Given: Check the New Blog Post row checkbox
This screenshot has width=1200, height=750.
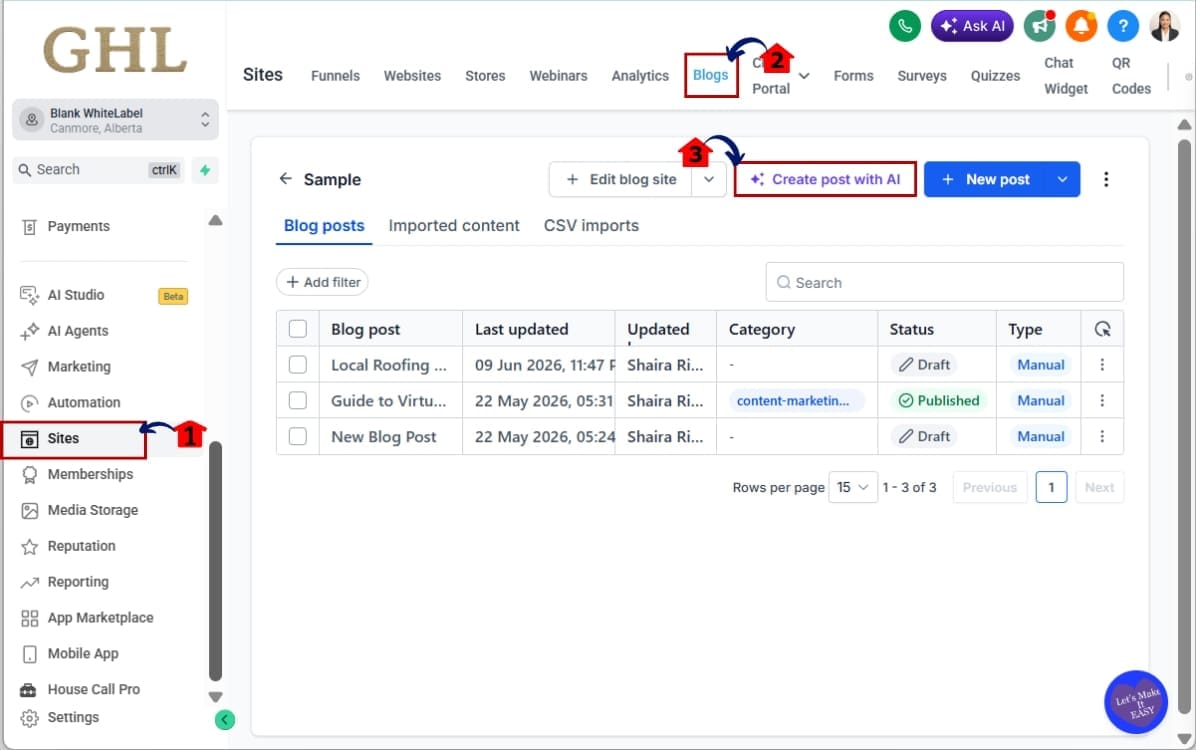Looking at the screenshot, I should click(x=297, y=436).
